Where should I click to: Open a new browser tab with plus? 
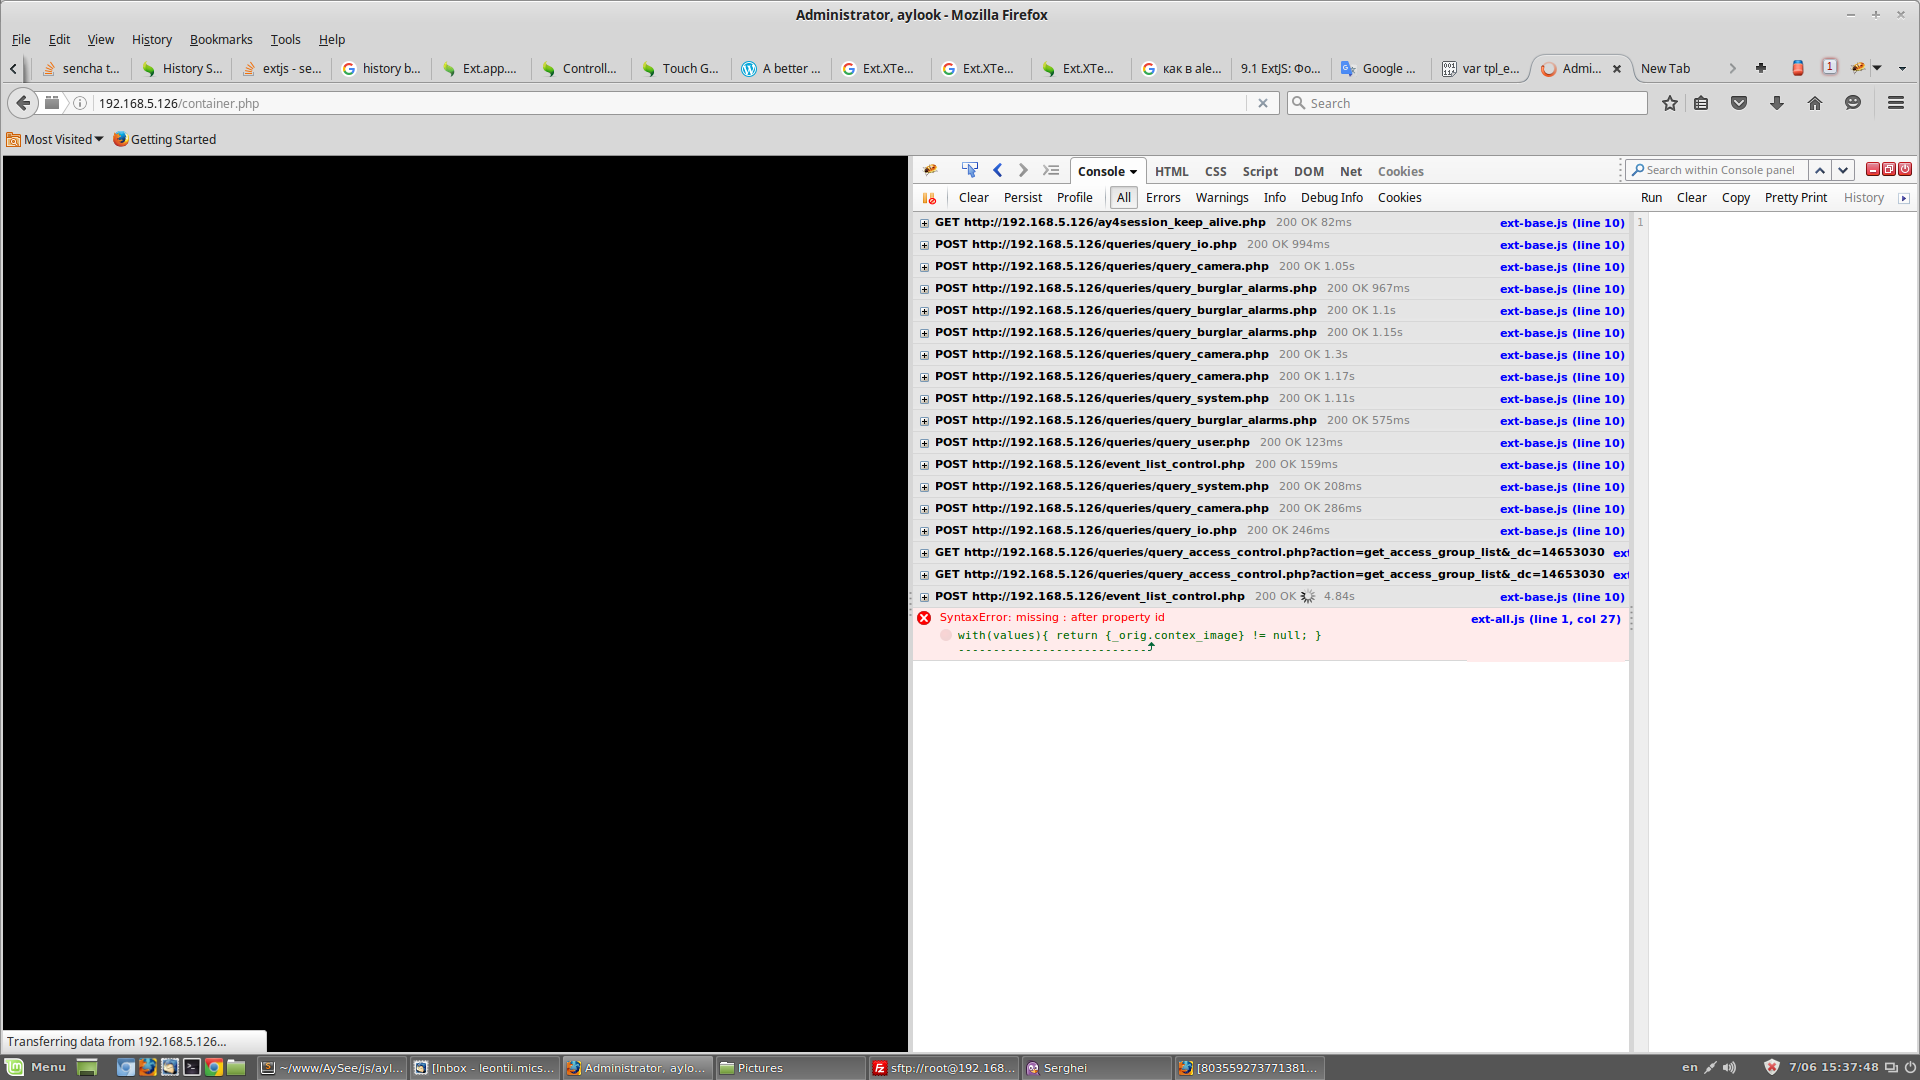[x=1761, y=68]
